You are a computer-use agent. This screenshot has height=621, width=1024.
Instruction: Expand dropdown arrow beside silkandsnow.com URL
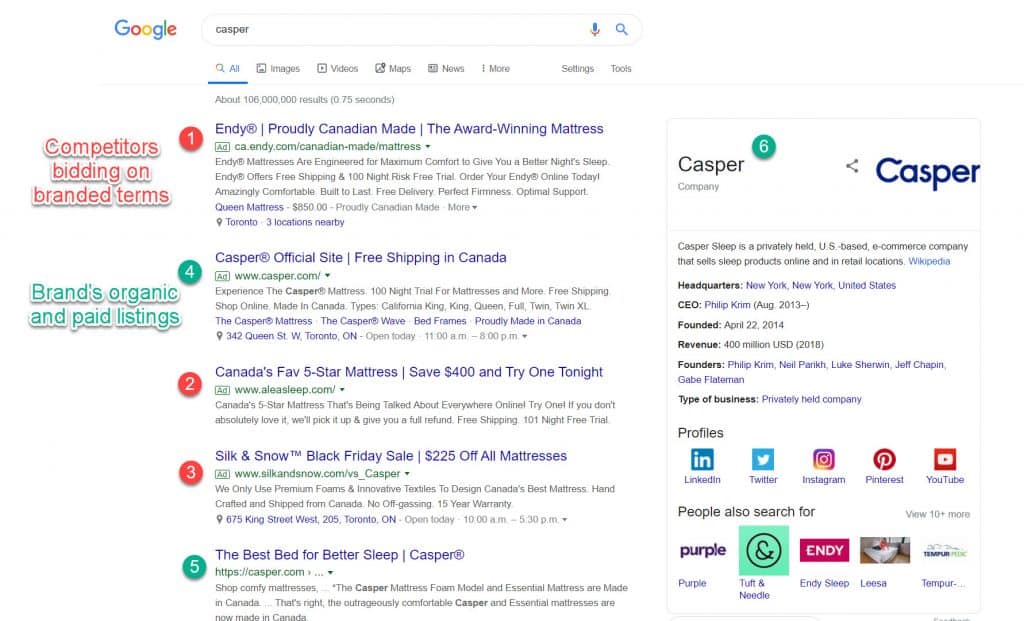[407, 473]
